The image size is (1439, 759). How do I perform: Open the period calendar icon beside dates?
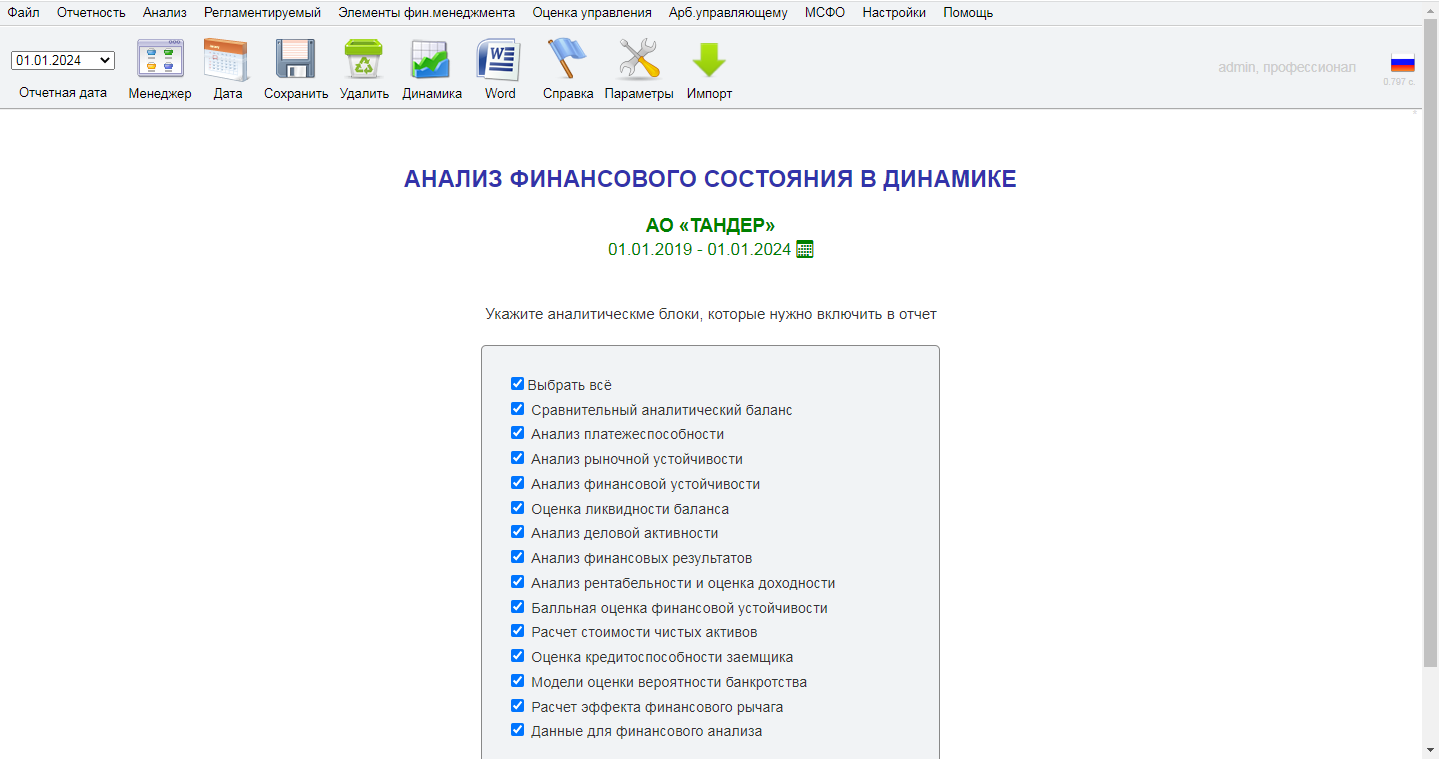pos(805,249)
